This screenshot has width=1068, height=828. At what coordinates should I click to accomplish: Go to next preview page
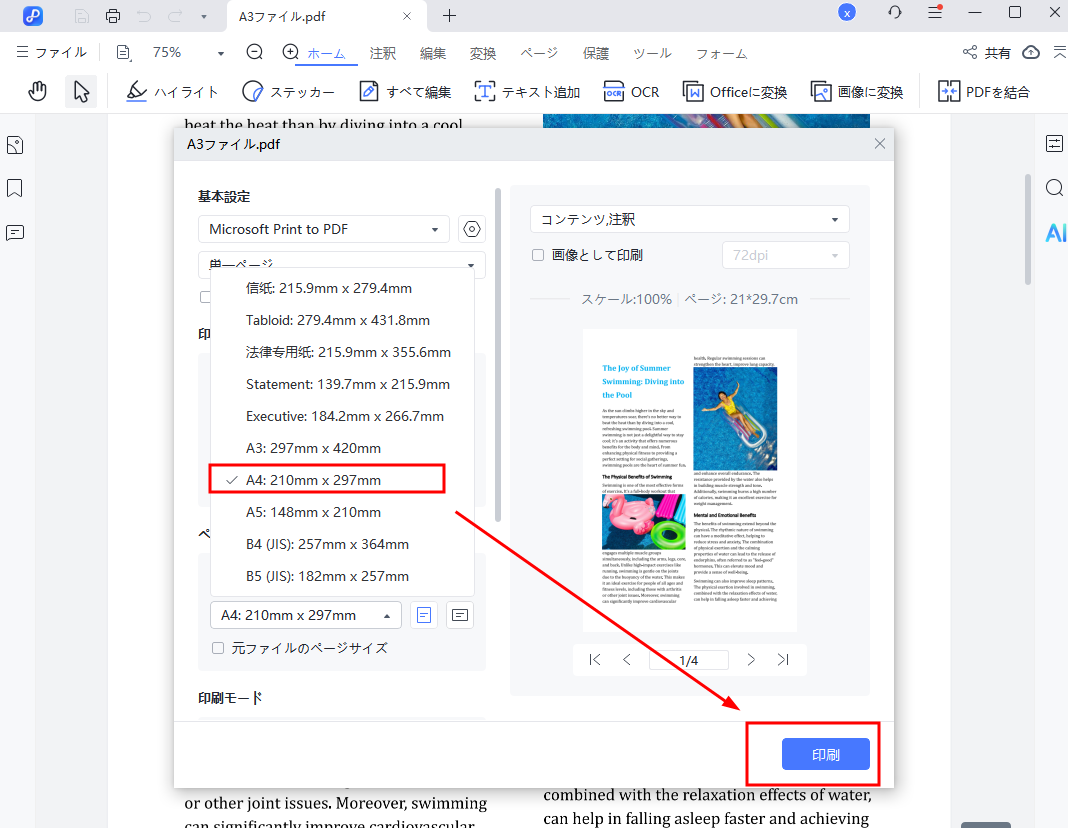[751, 660]
